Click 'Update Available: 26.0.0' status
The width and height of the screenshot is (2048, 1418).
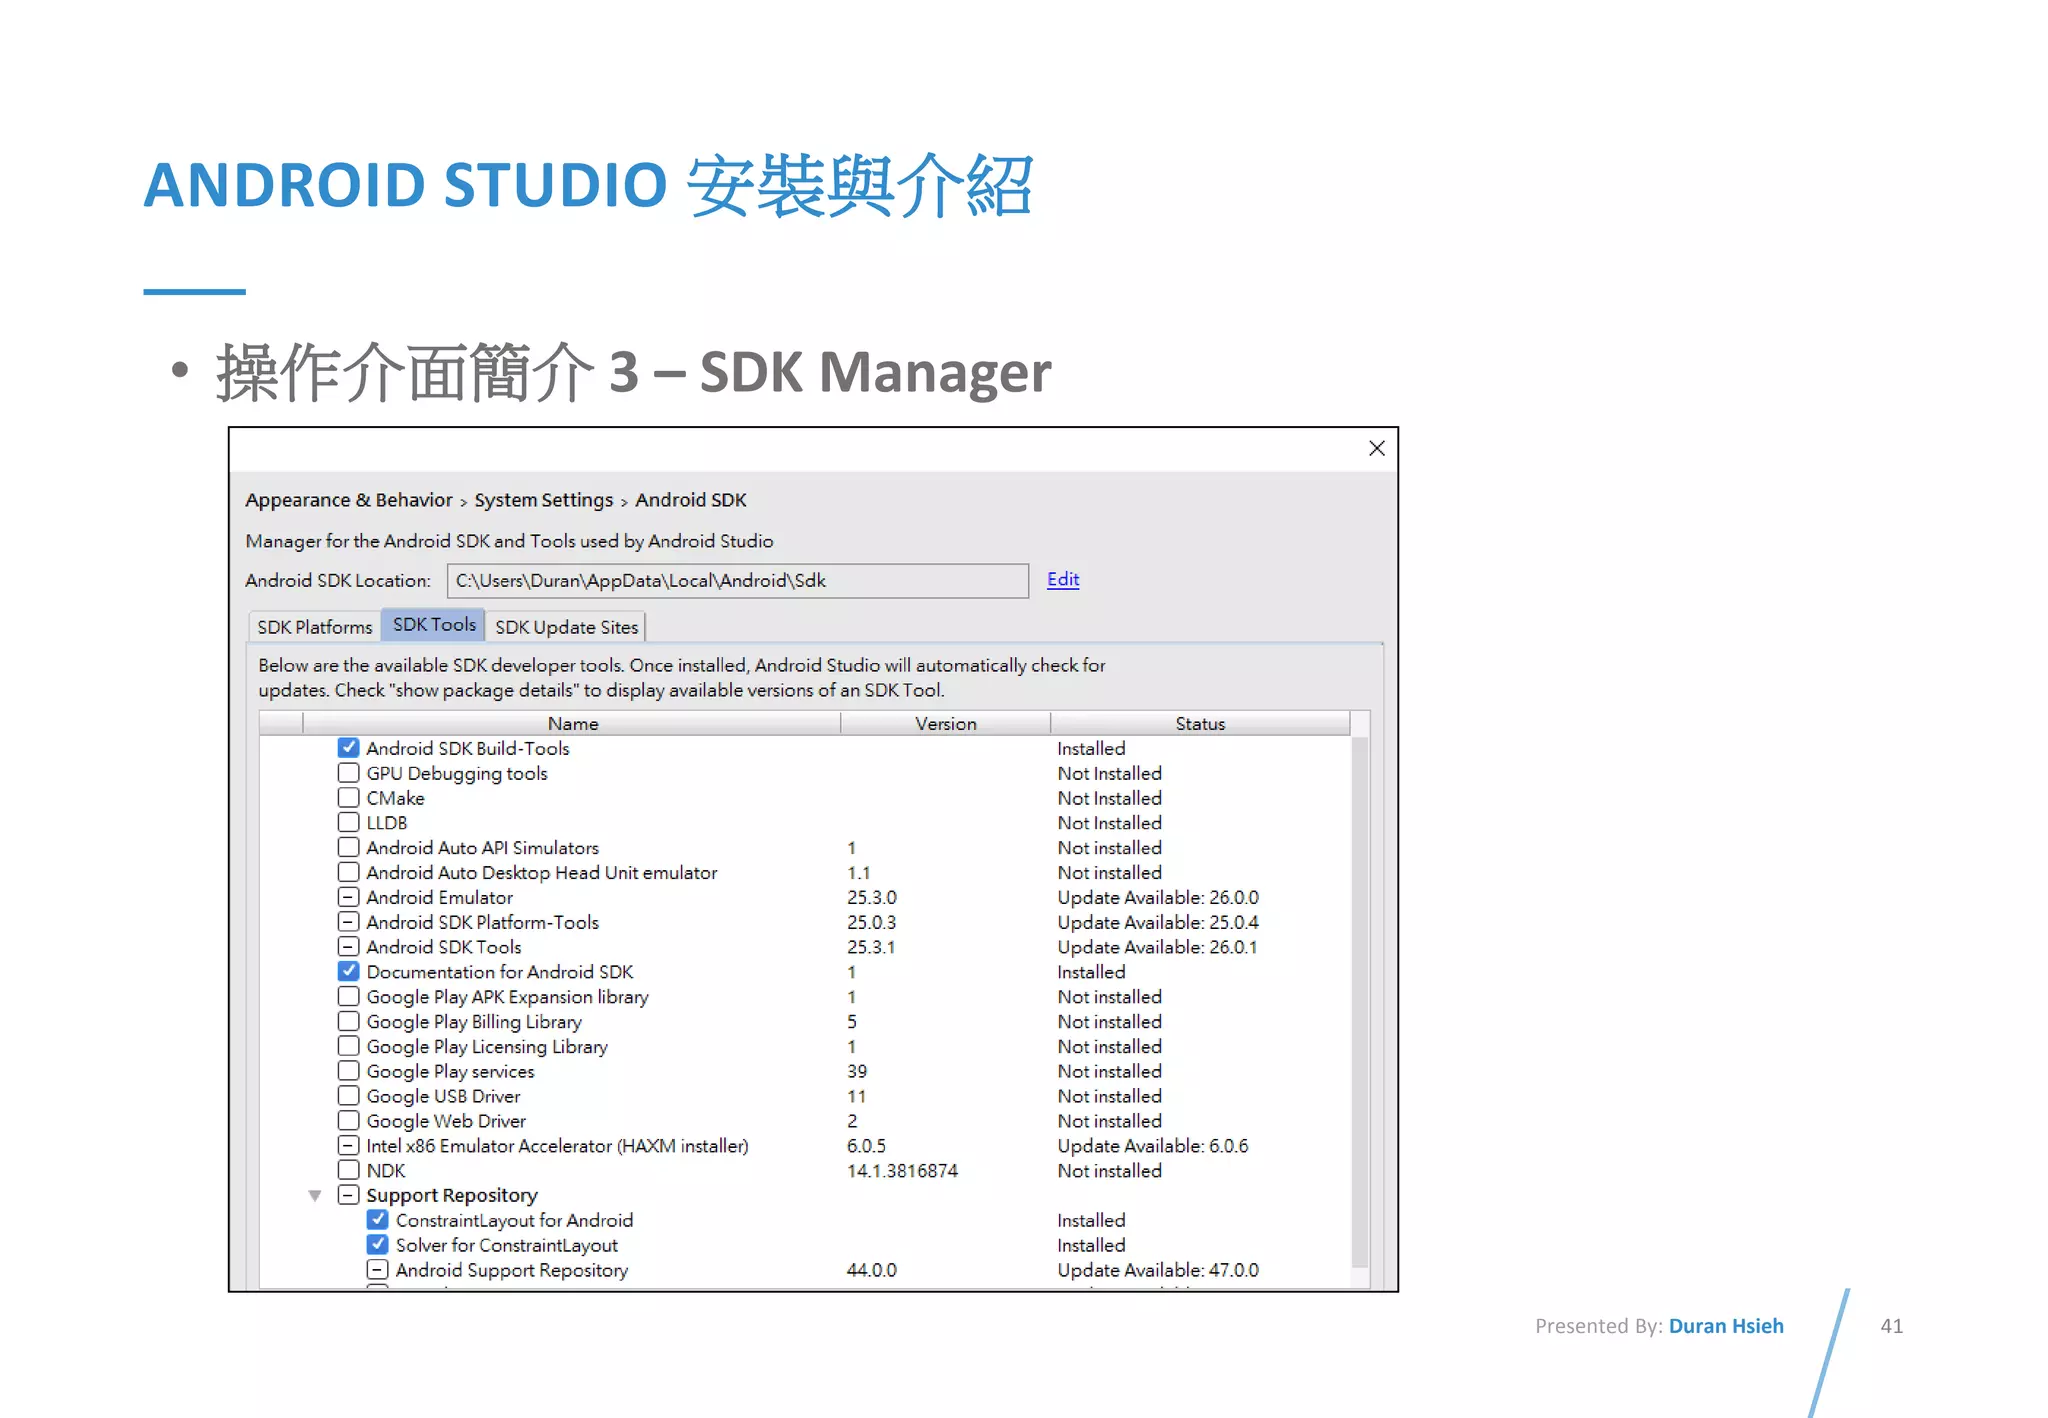[x=1158, y=897]
